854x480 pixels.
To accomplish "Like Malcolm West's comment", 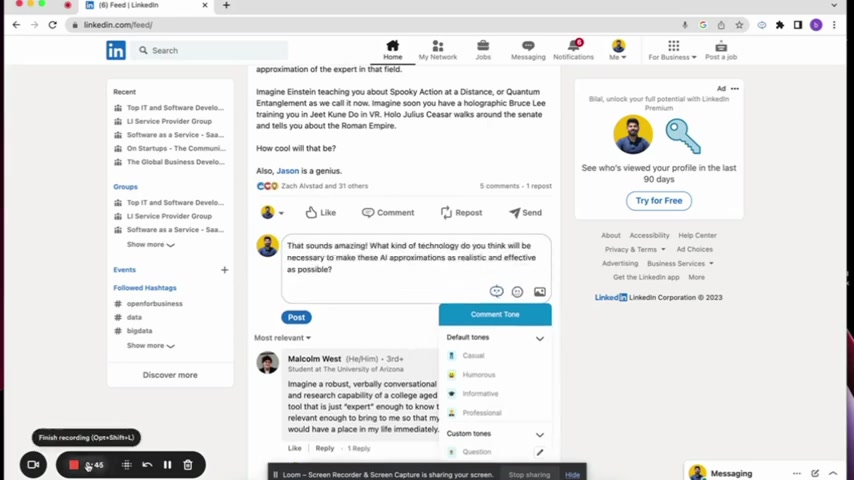I will [295, 448].
